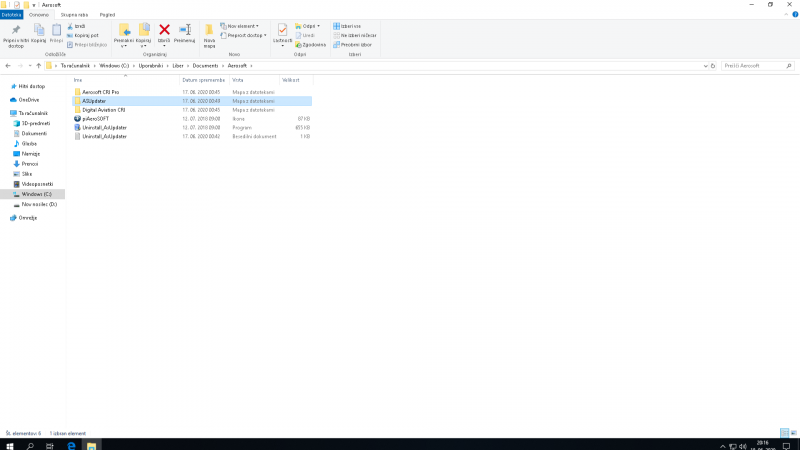This screenshot has width=800, height=450.
Task: Go up one folder level
Action: [39, 66]
